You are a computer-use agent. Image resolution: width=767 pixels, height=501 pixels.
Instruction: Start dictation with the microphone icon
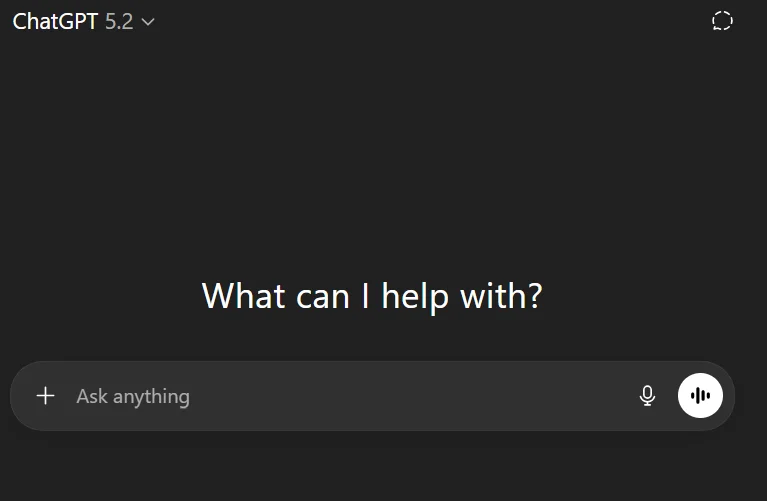tap(647, 396)
